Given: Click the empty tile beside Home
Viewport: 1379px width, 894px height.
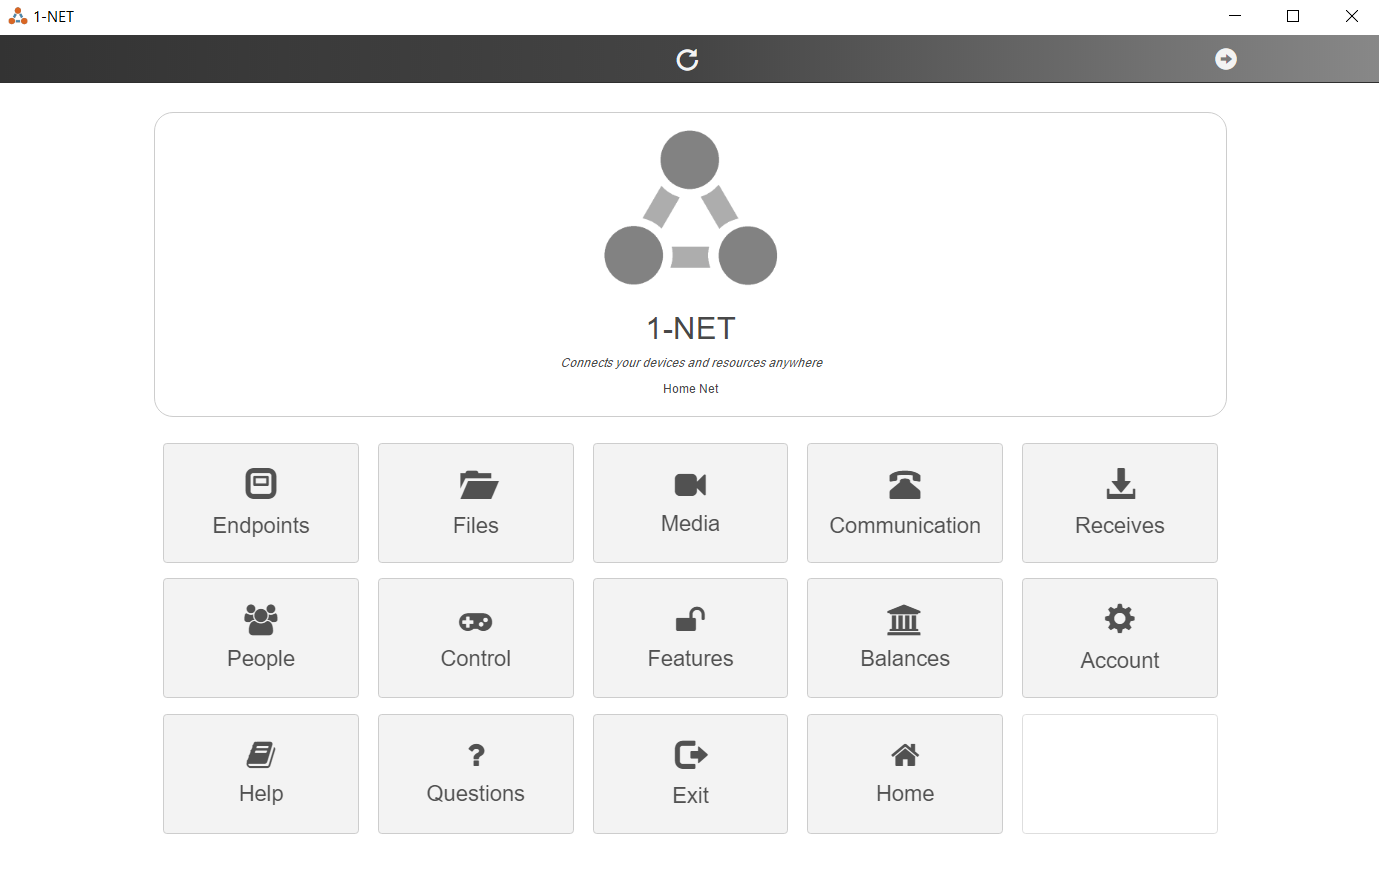Looking at the screenshot, I should click(1119, 773).
